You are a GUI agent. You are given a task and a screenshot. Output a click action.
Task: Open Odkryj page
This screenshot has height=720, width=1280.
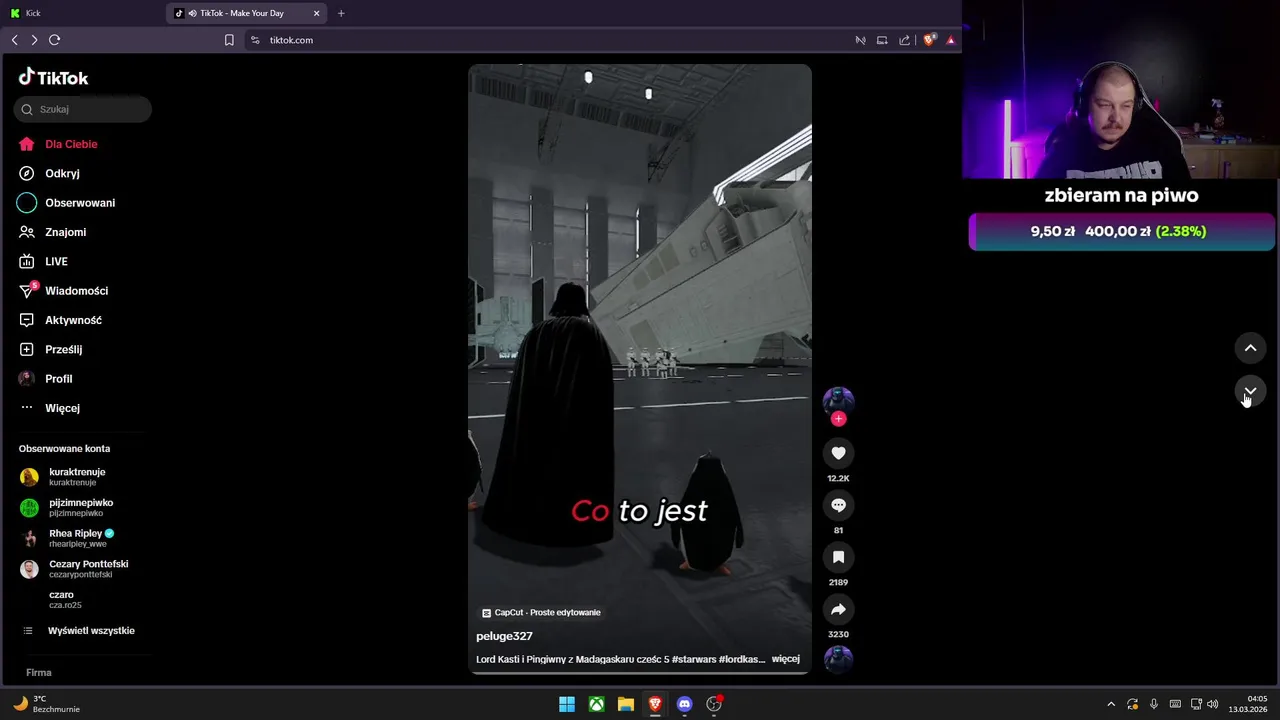pyautogui.click(x=49, y=173)
